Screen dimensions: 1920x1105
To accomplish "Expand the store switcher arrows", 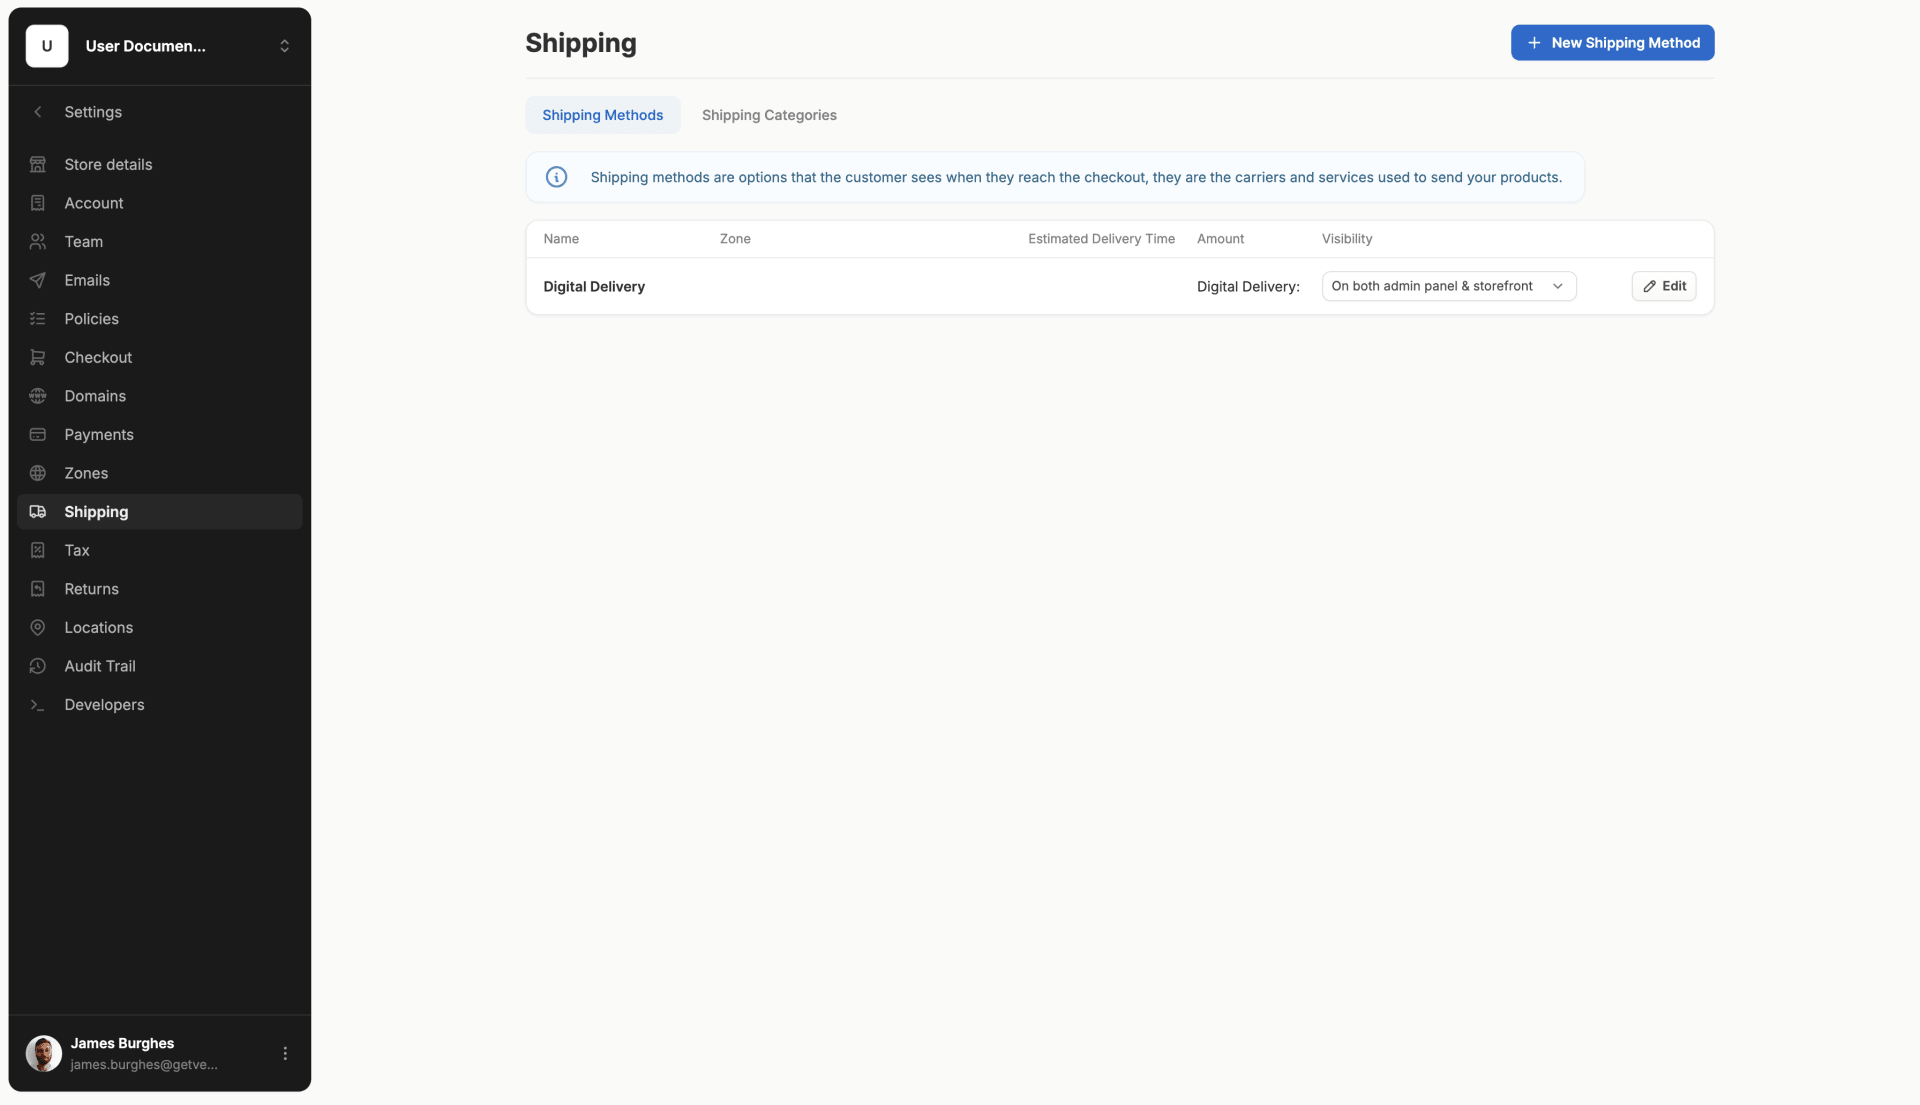I will tap(285, 46).
